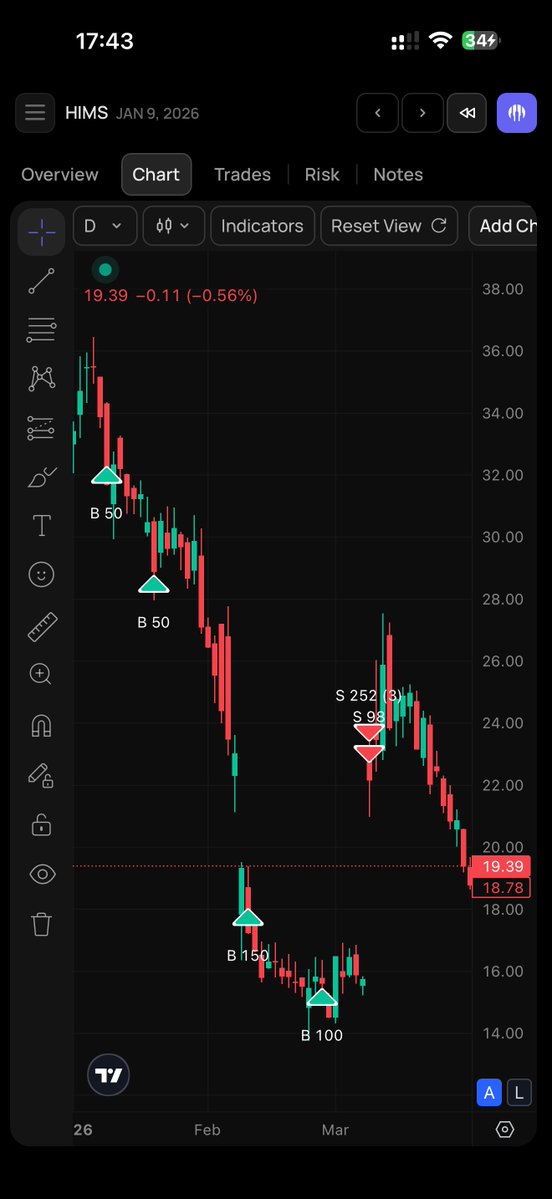Open the forecasting and measurement tools

pos(41,428)
